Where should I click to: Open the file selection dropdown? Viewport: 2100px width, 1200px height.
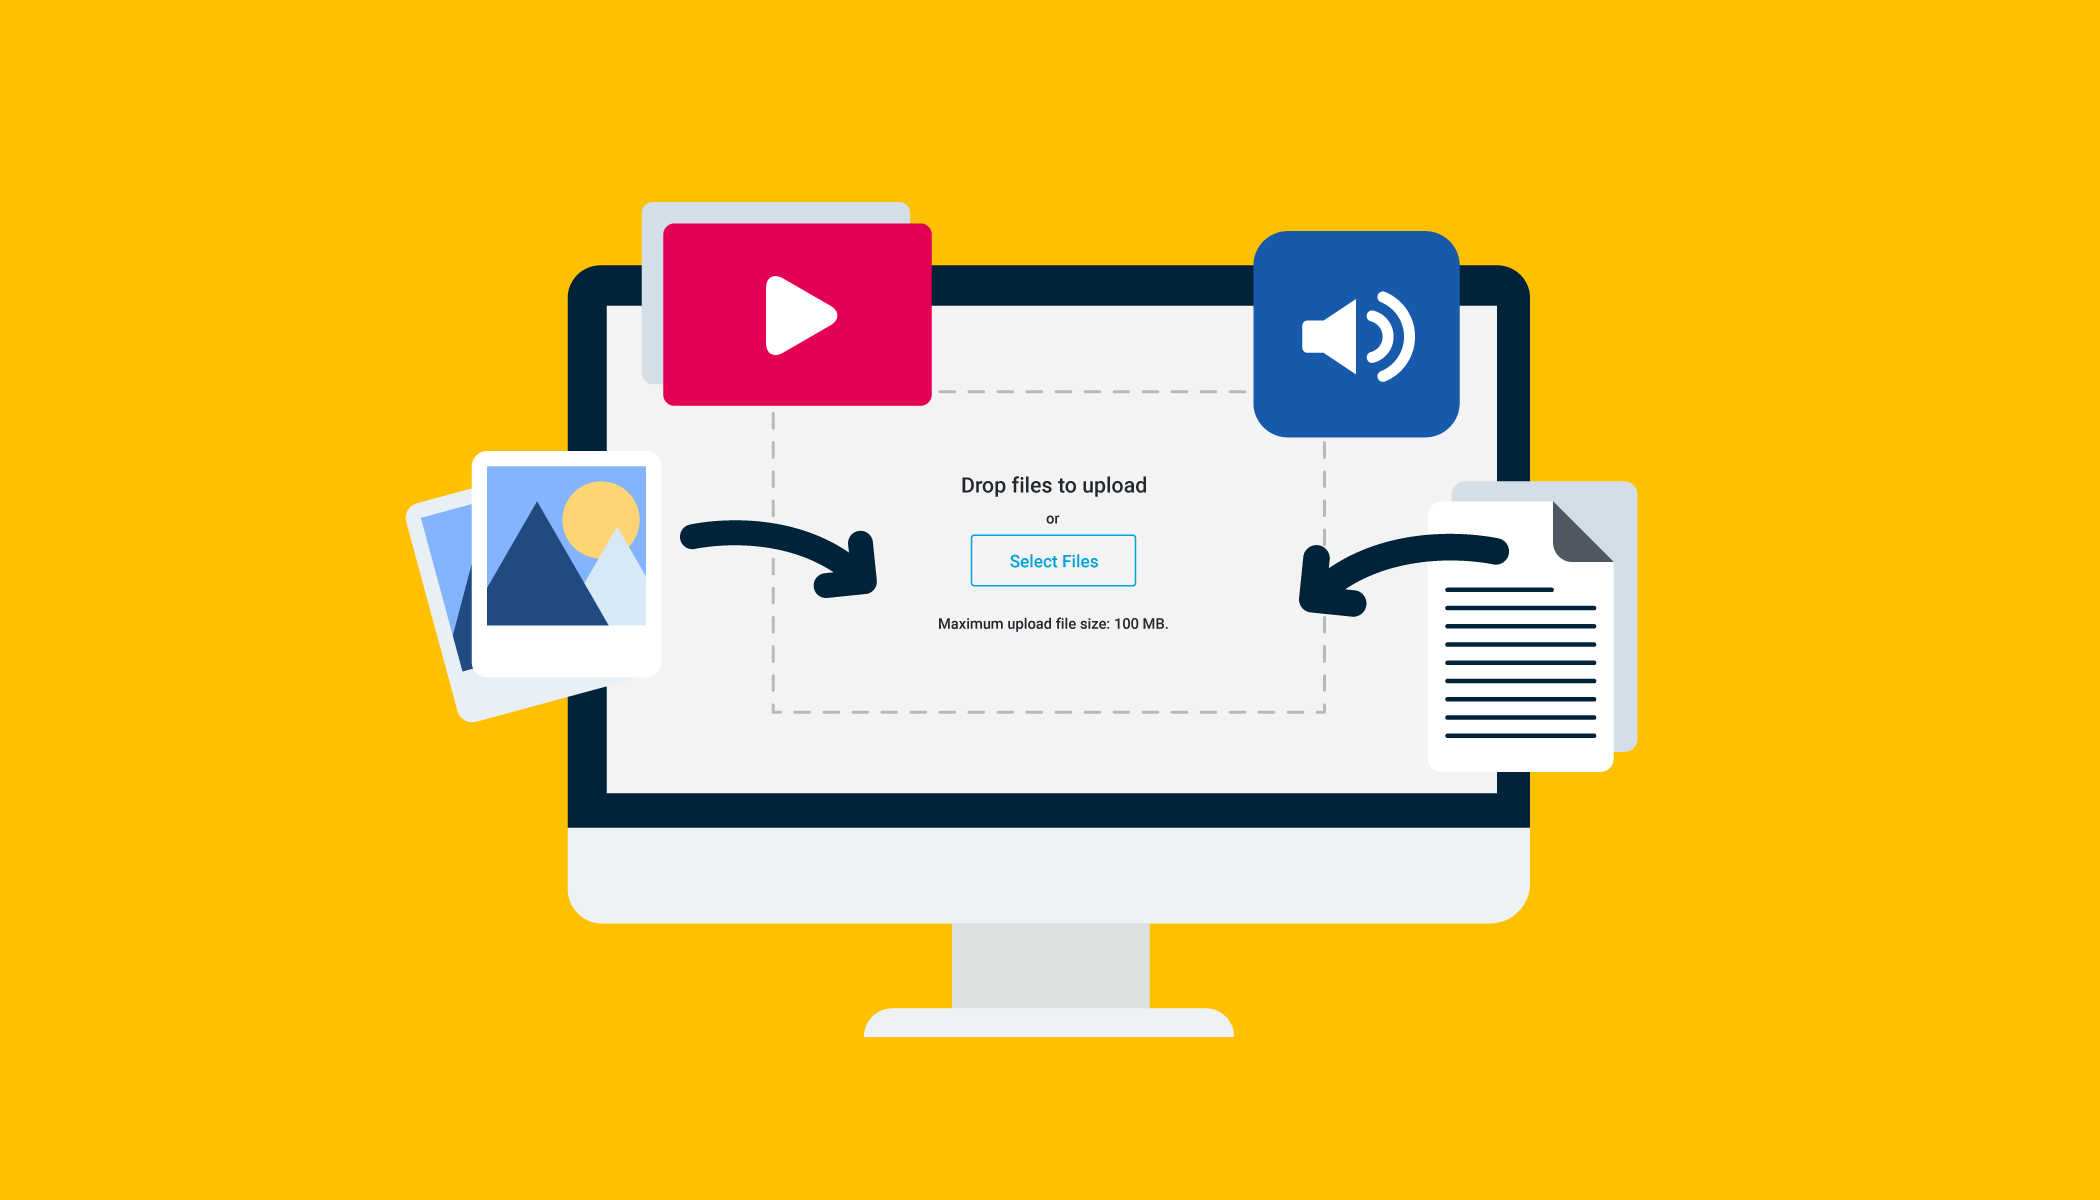(x=1053, y=560)
